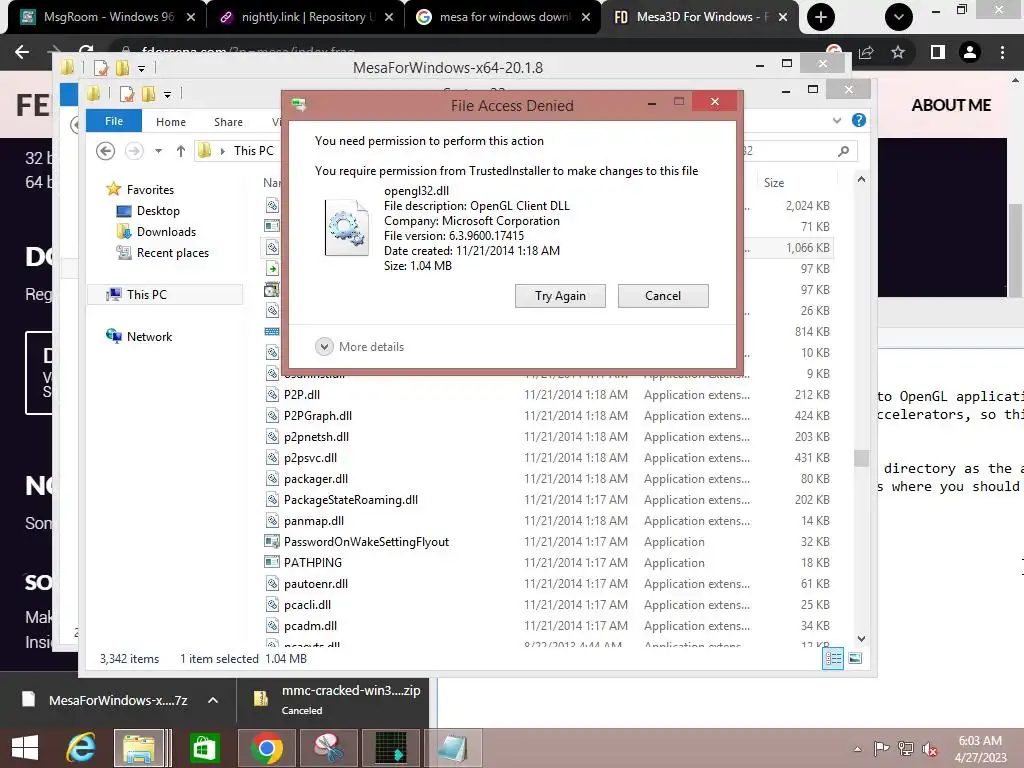Switch to details view icon
The width and height of the screenshot is (1024, 768).
[833, 658]
